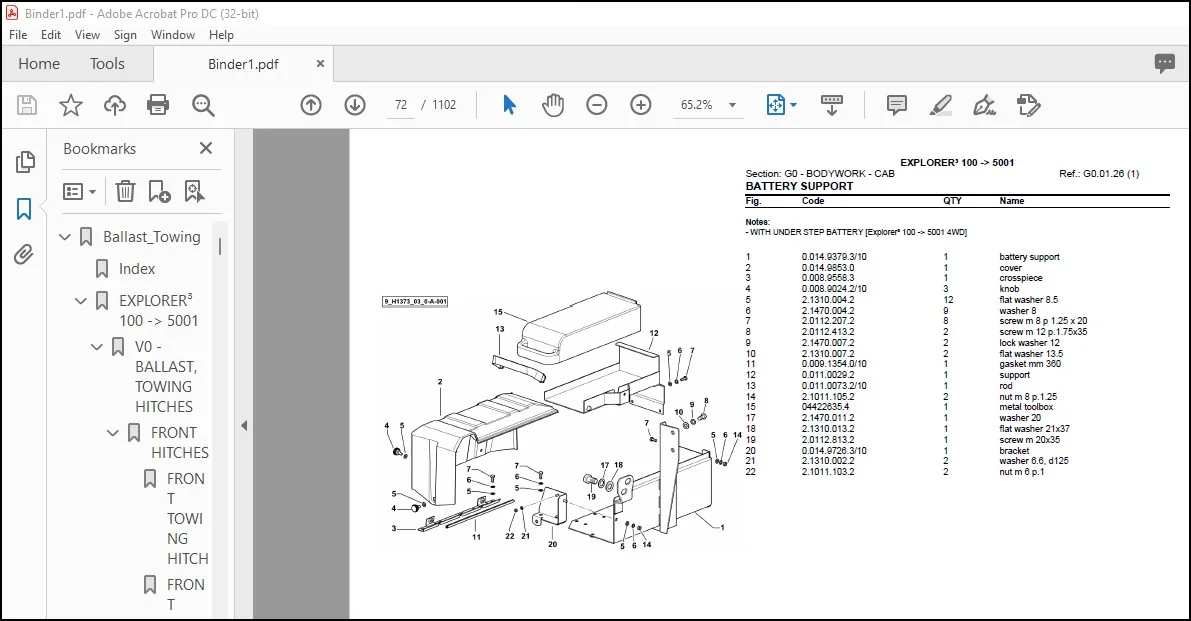Open bookmark options dropdown menu
The height and width of the screenshot is (621, 1191).
80,191
